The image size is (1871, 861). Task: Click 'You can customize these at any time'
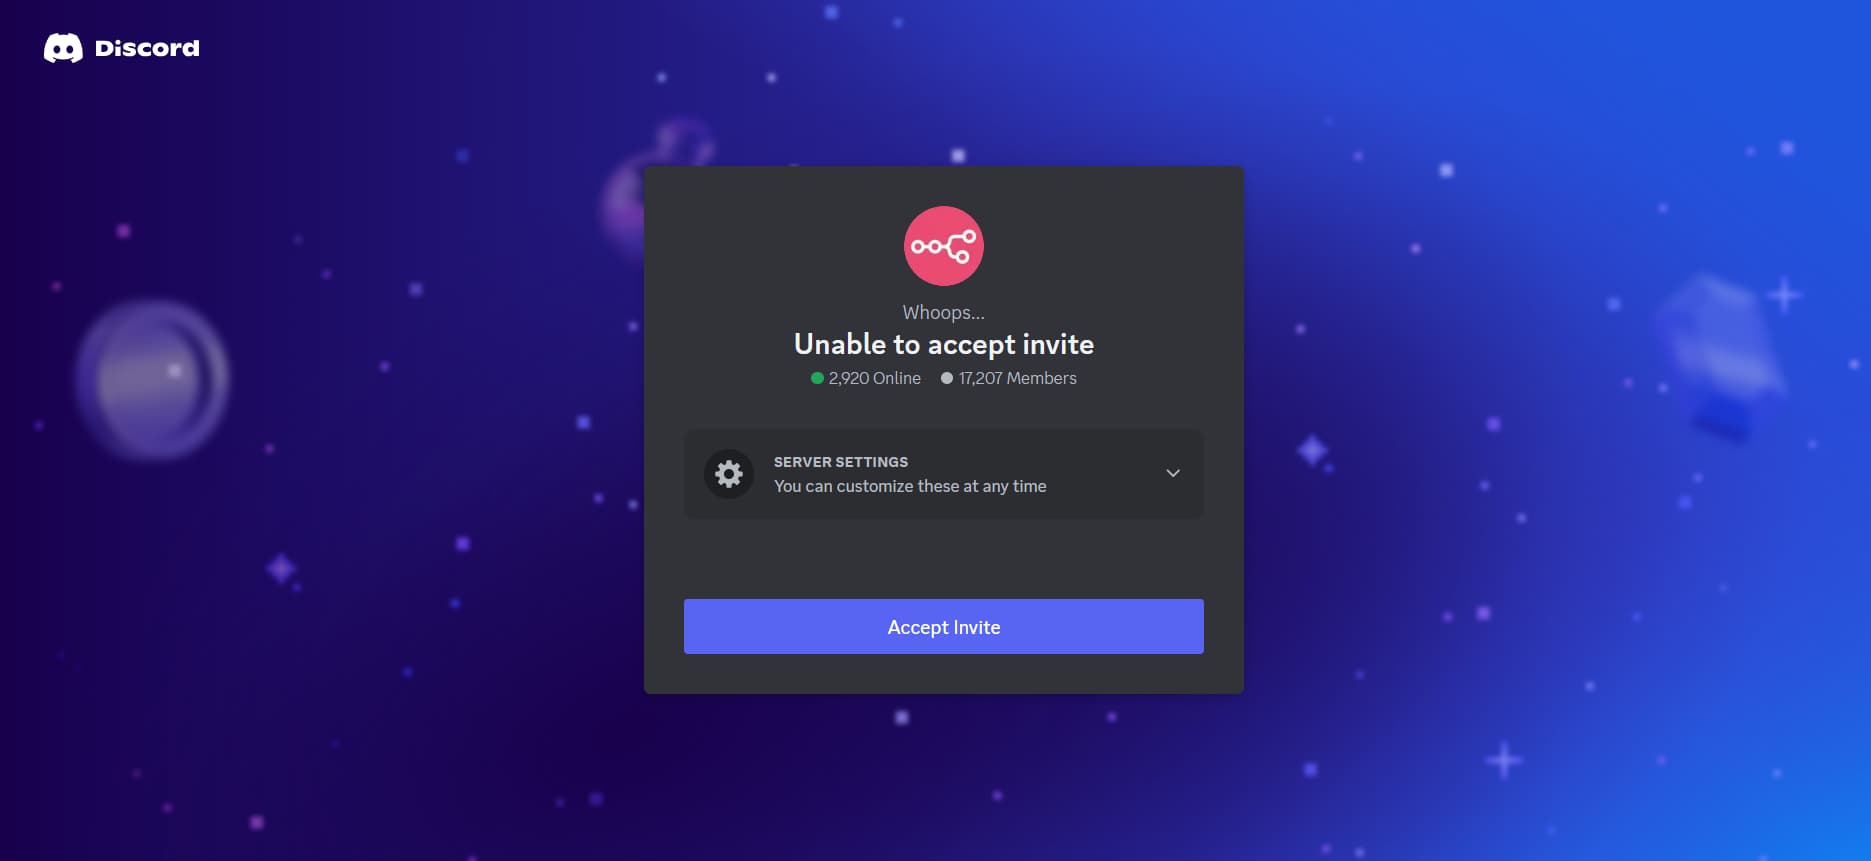tap(910, 486)
